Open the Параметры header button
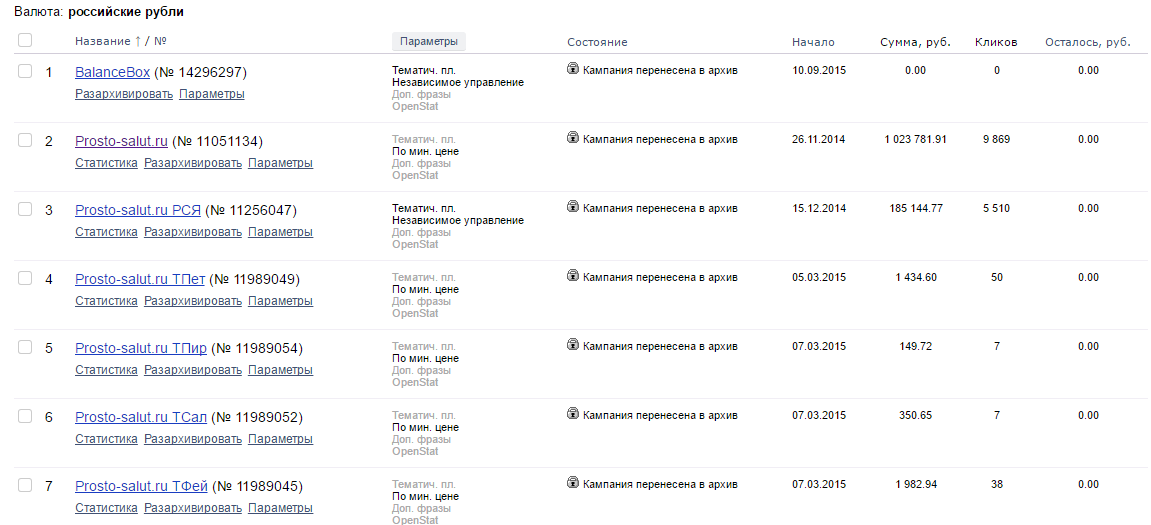Image resolution: width=1151 pixels, height=525 pixels. tap(429, 42)
